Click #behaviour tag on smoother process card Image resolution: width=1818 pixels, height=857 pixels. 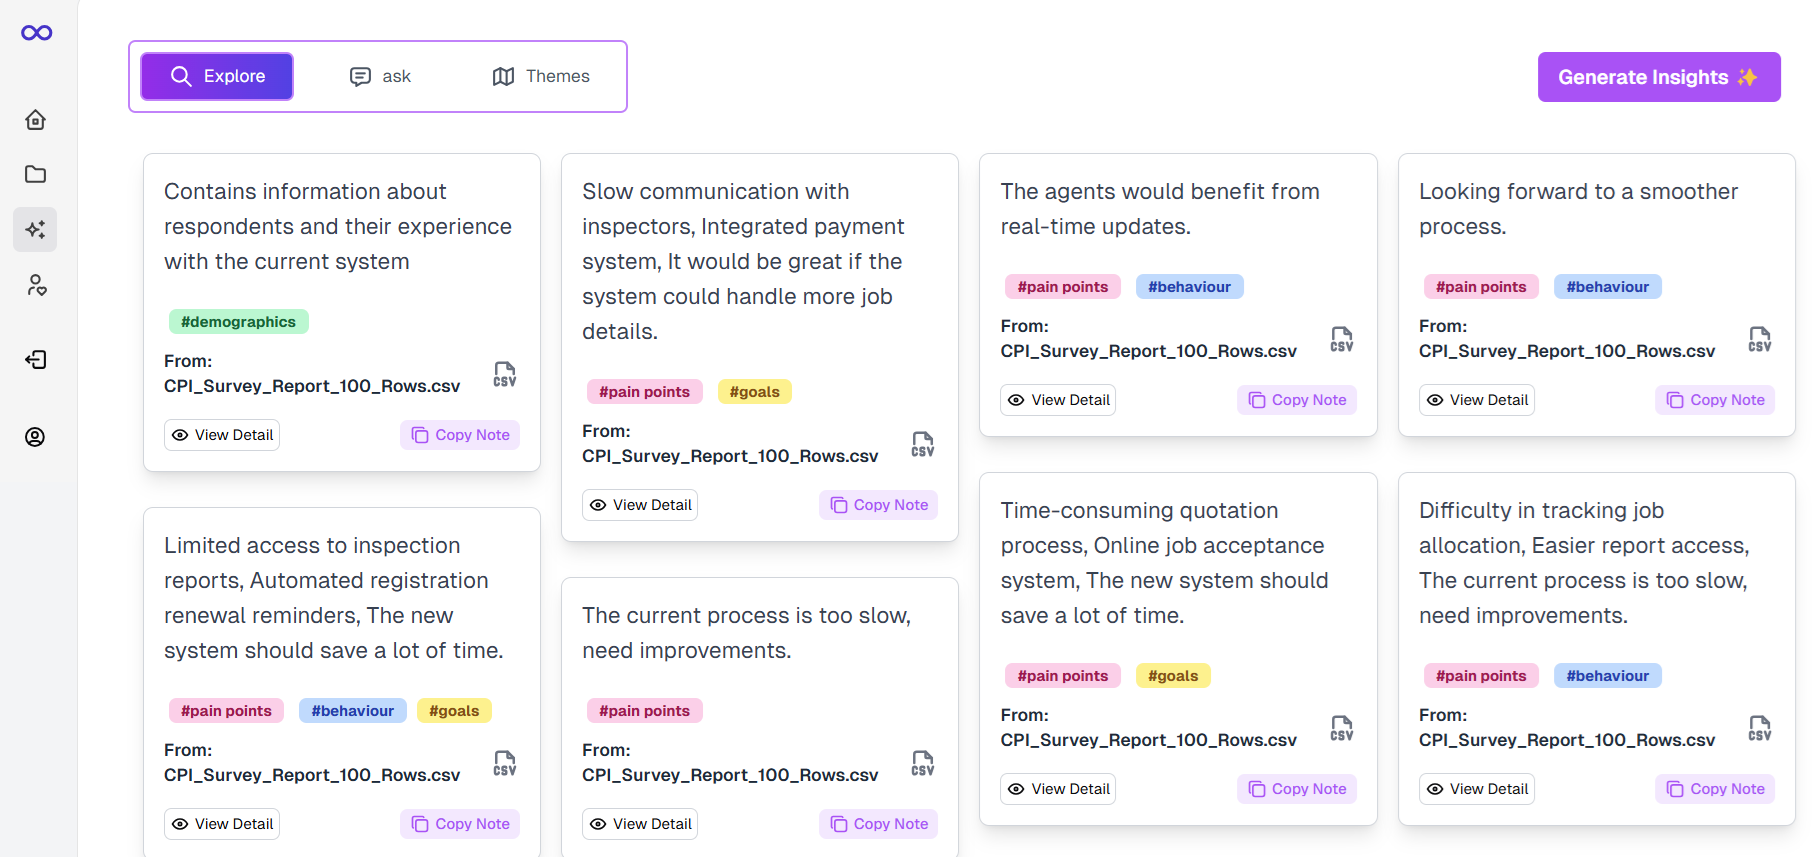1607,287
